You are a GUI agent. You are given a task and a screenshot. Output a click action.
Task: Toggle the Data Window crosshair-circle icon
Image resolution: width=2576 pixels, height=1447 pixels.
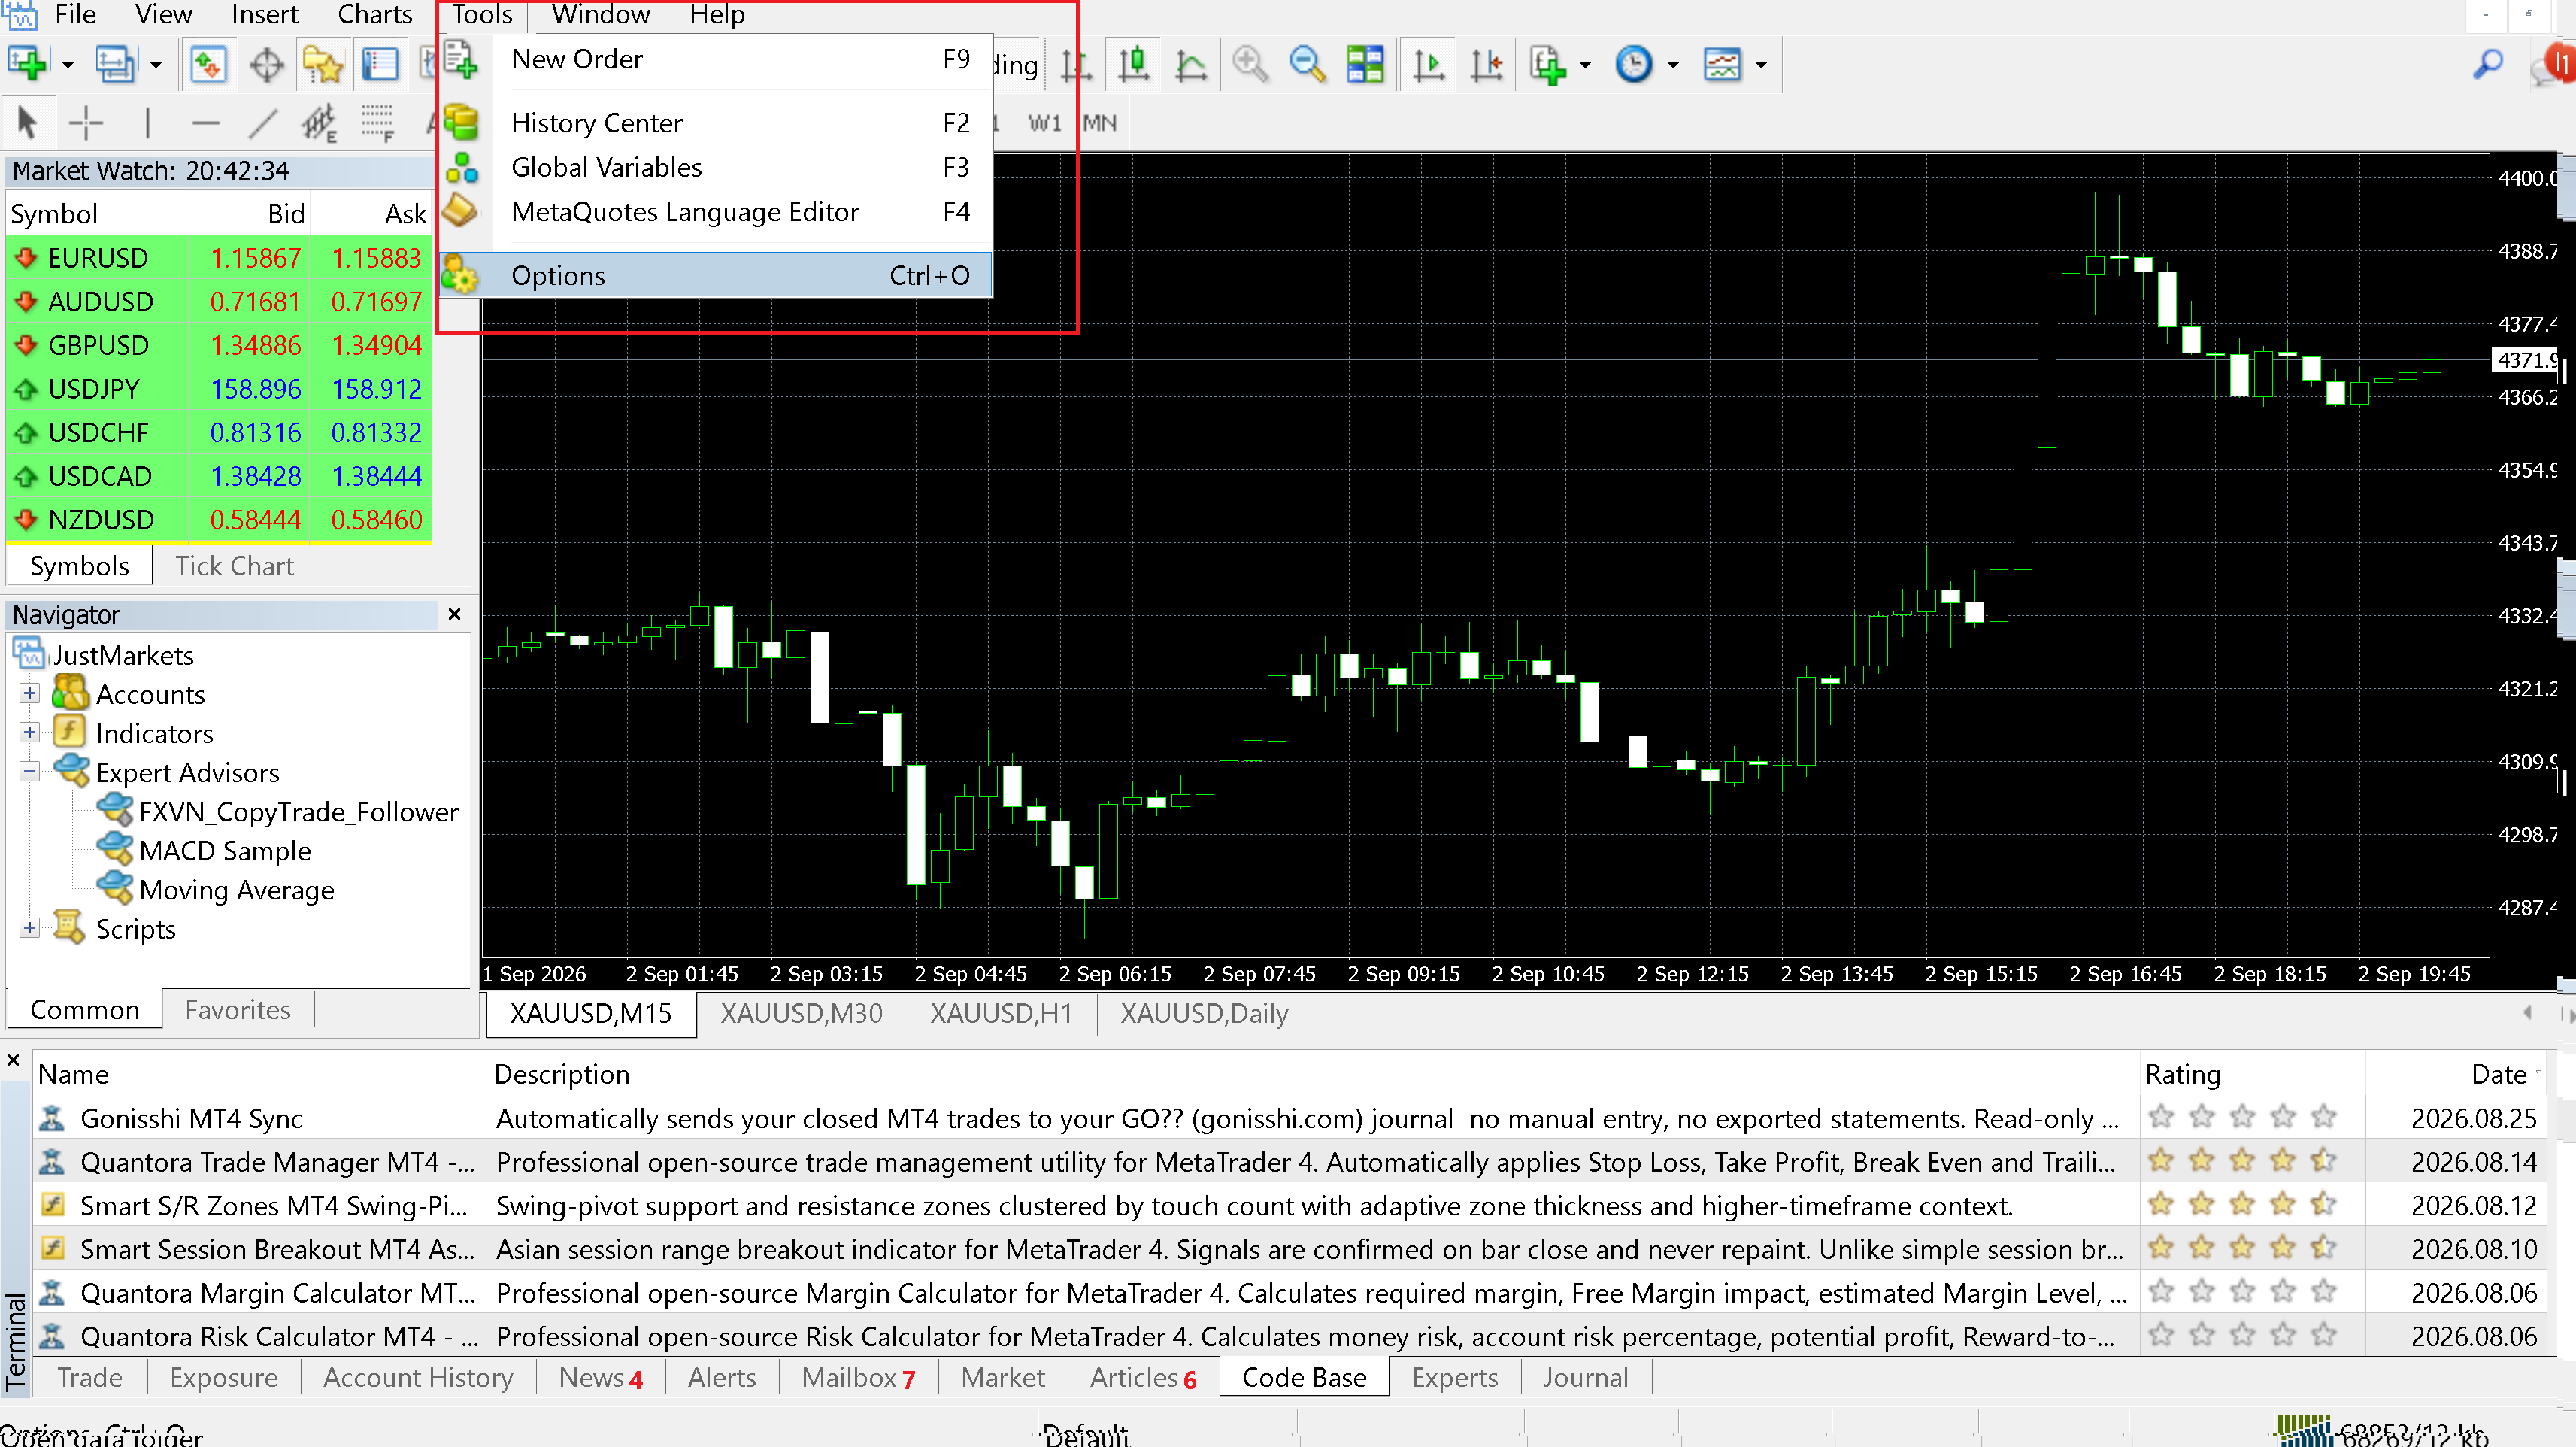(x=266, y=65)
